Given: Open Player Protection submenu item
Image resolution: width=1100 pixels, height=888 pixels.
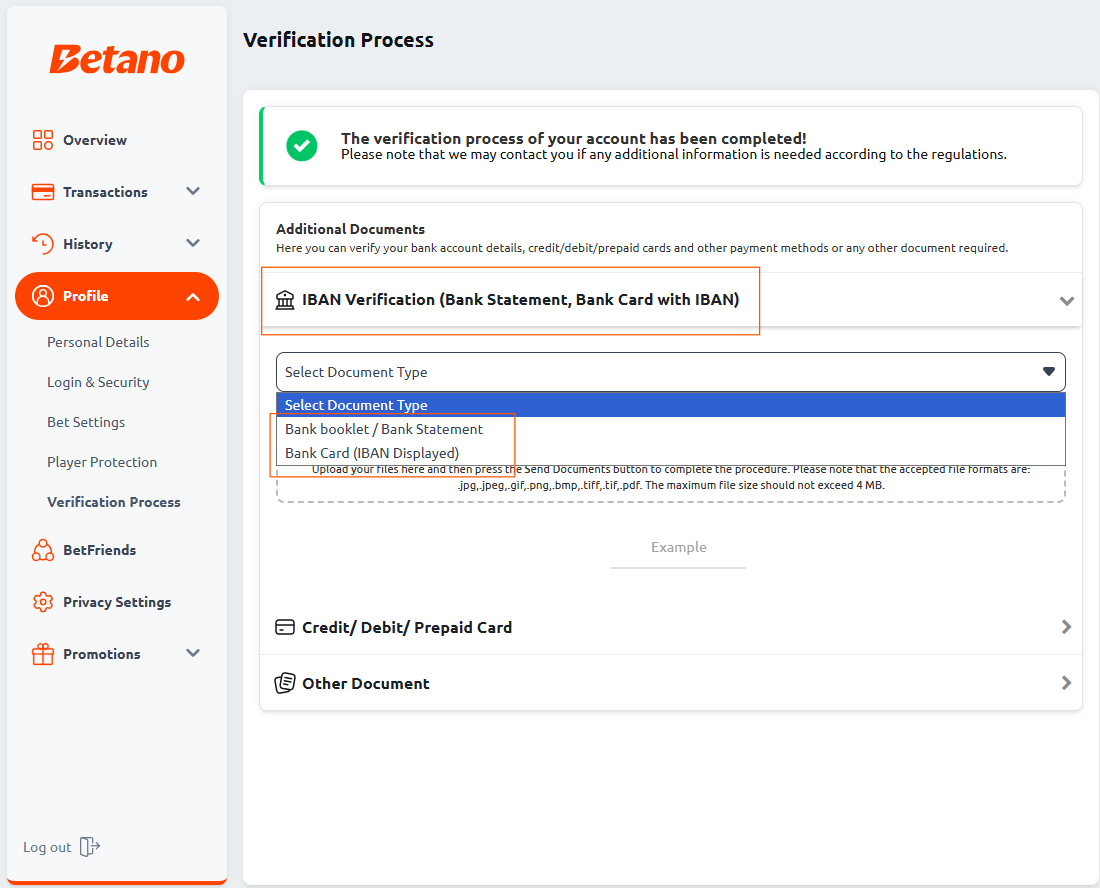Looking at the screenshot, I should click(x=102, y=462).
